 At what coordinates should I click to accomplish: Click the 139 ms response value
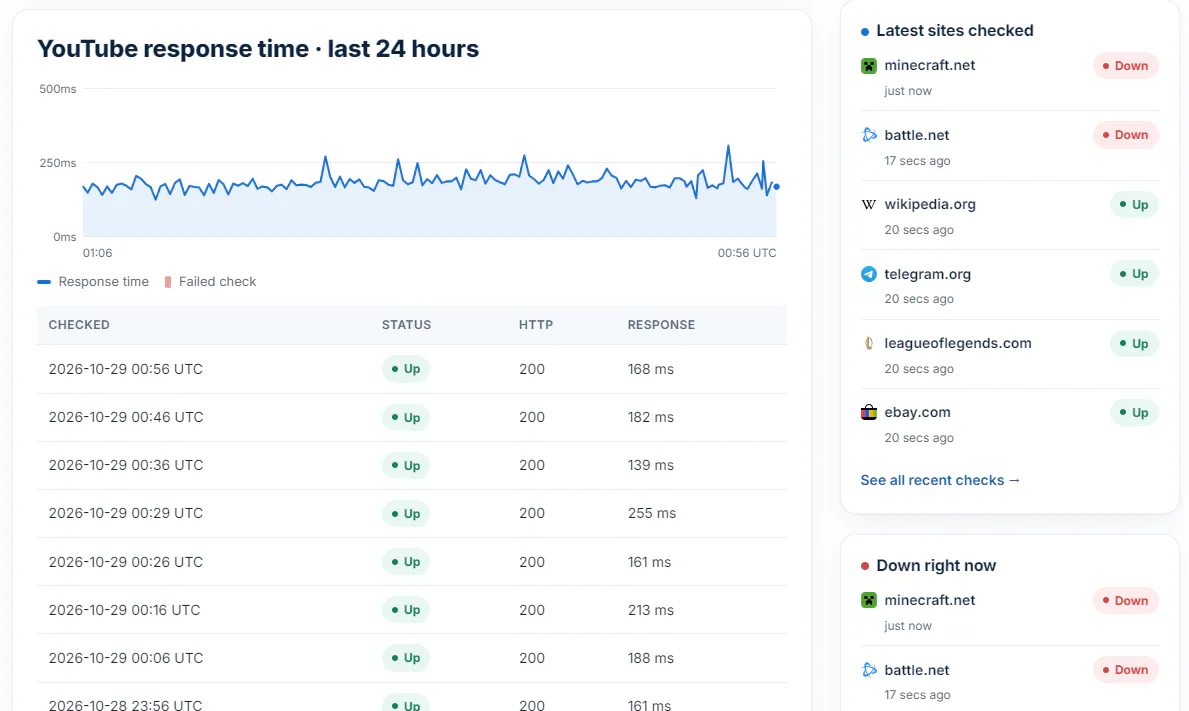click(651, 465)
